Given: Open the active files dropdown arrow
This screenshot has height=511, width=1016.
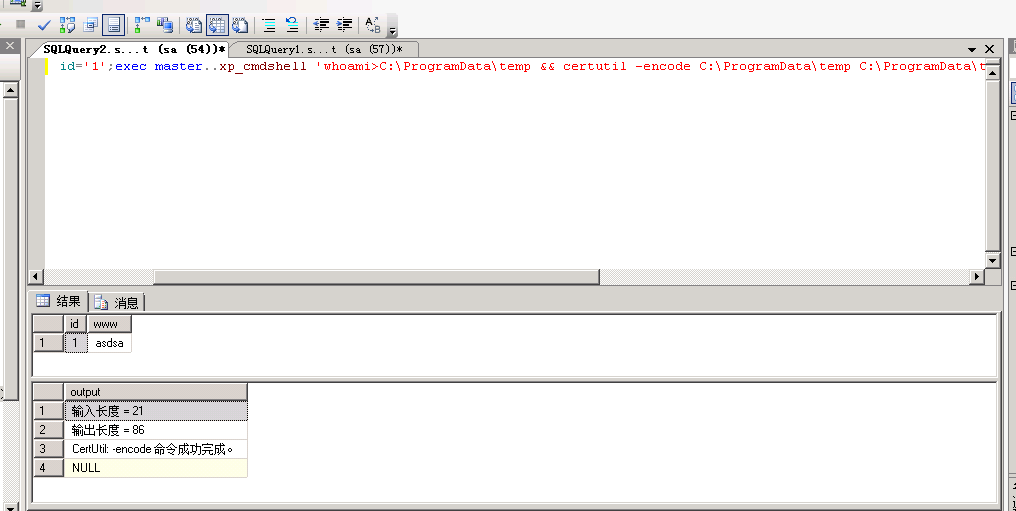Looking at the screenshot, I should [972, 49].
